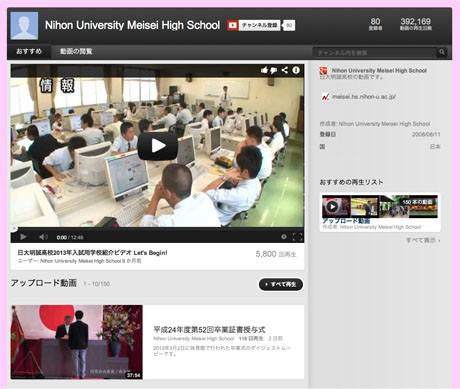Click the video progress bar
The width and height of the screenshot is (460, 389).
click(157, 229)
